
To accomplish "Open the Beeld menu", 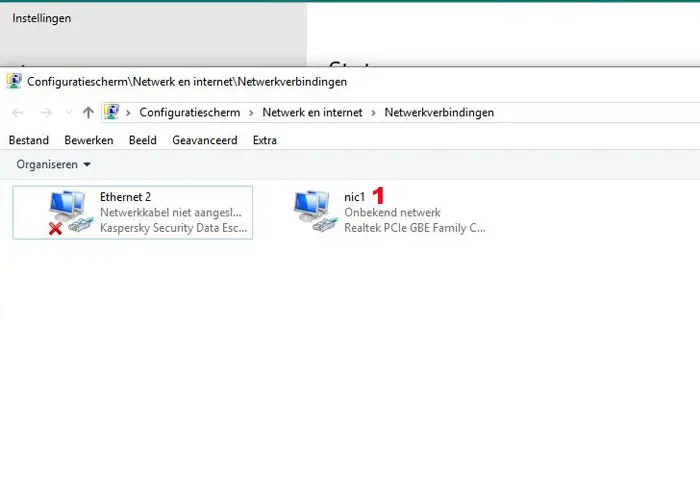I will [143, 140].
